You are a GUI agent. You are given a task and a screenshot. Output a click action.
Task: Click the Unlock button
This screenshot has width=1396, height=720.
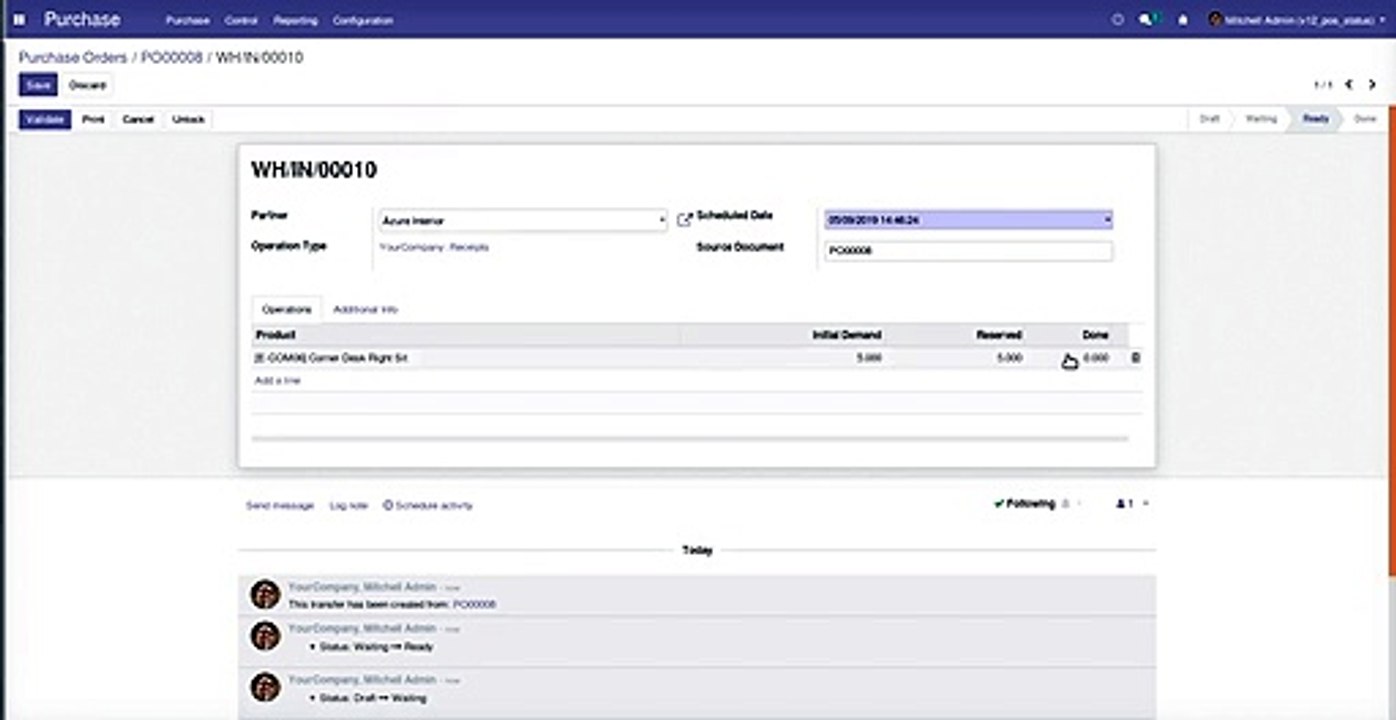188,119
